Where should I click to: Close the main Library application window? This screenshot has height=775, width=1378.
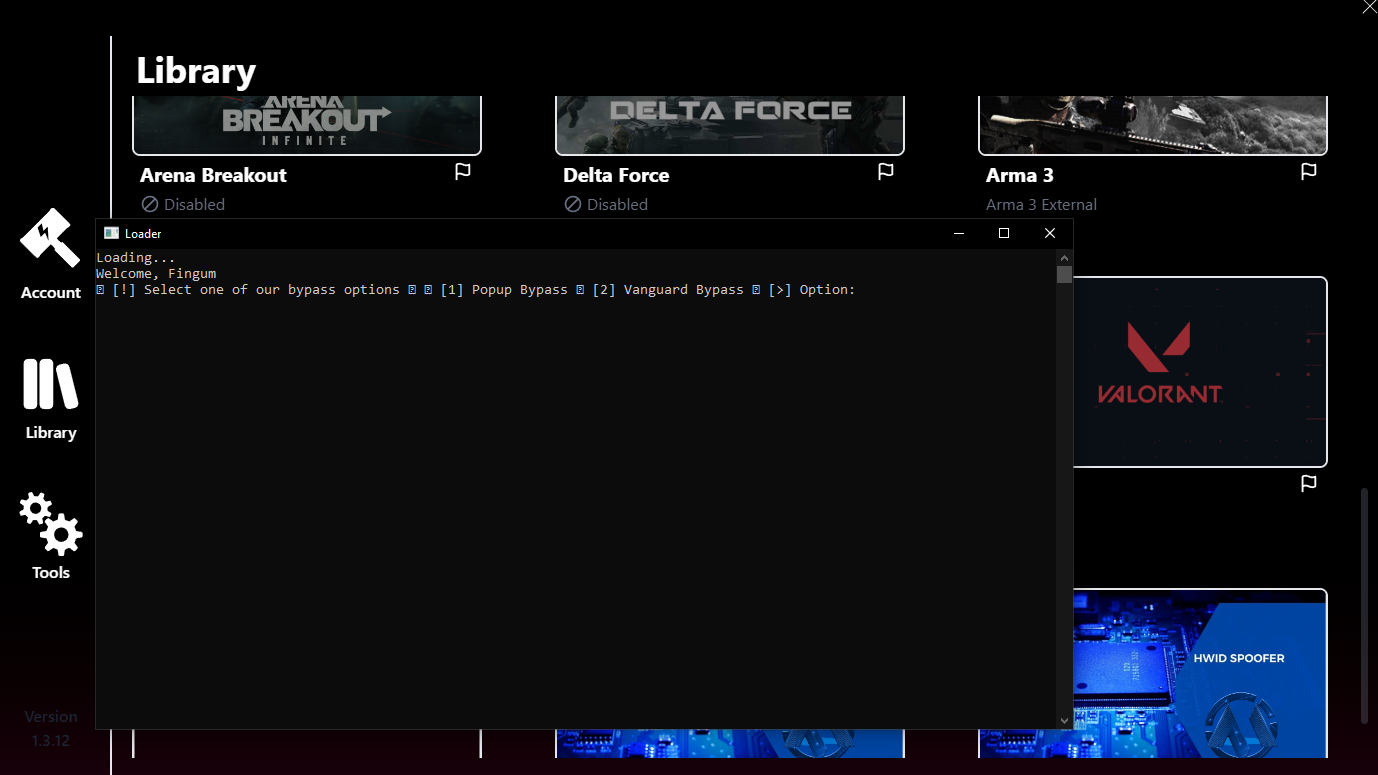tap(1369, 7)
